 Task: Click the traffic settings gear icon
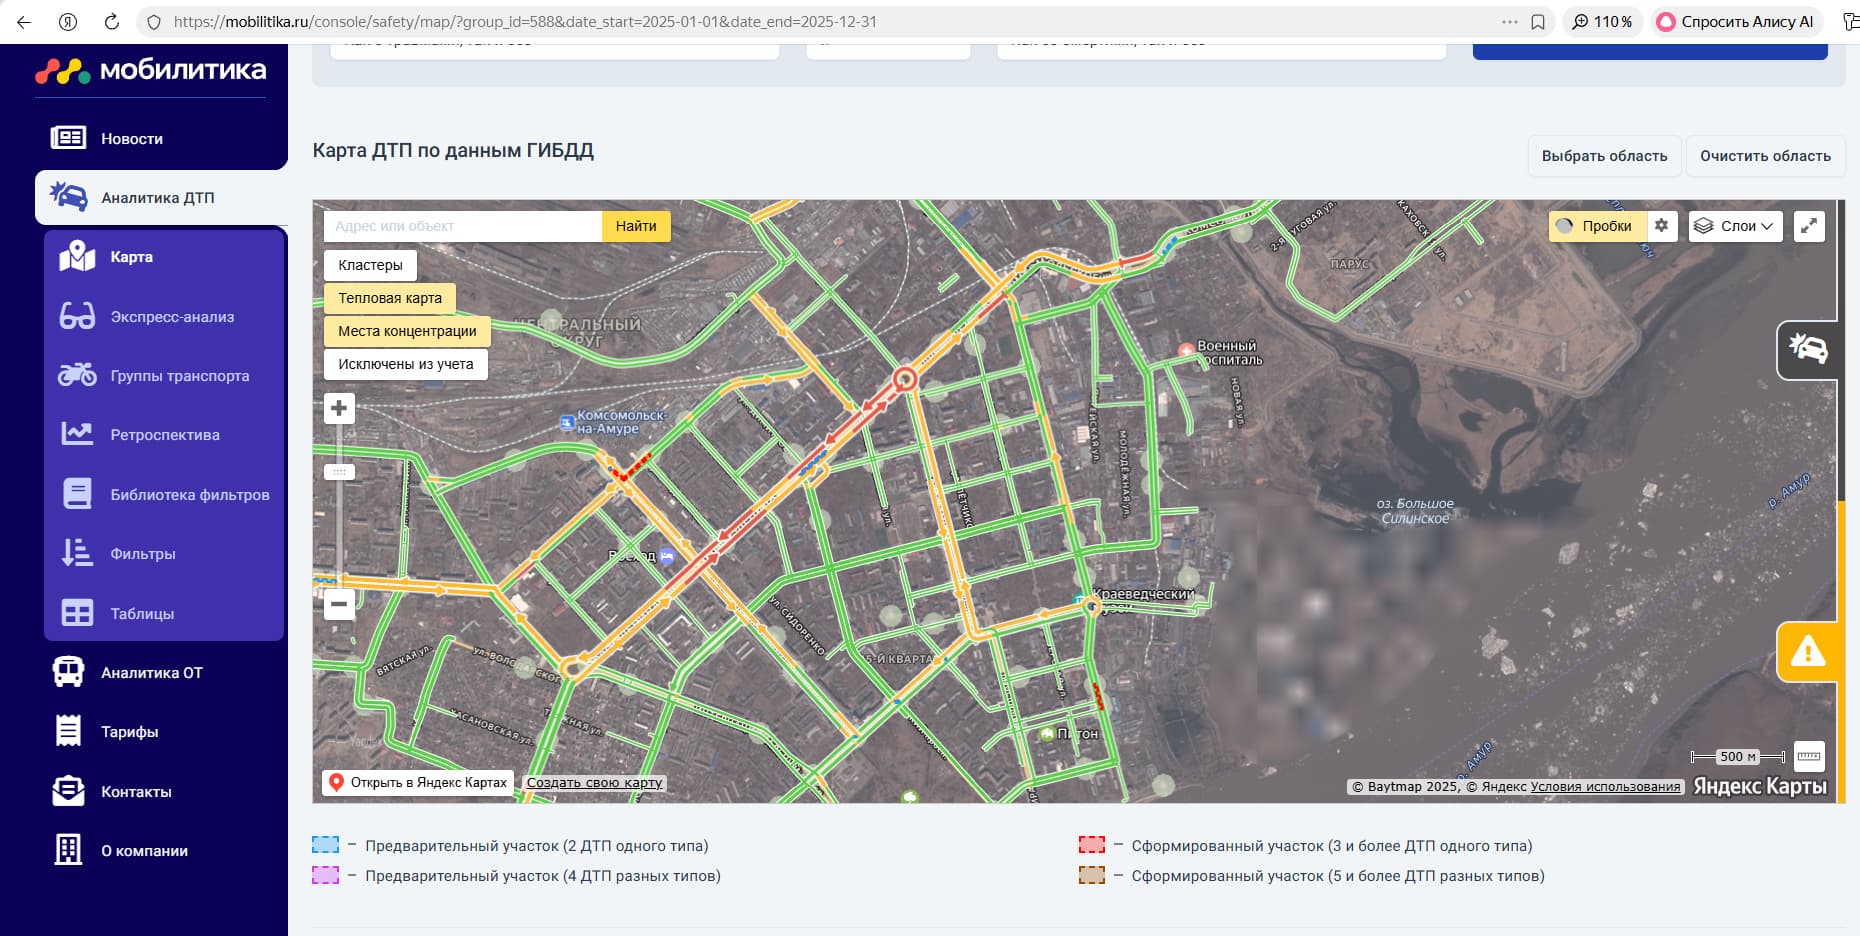click(x=1661, y=226)
